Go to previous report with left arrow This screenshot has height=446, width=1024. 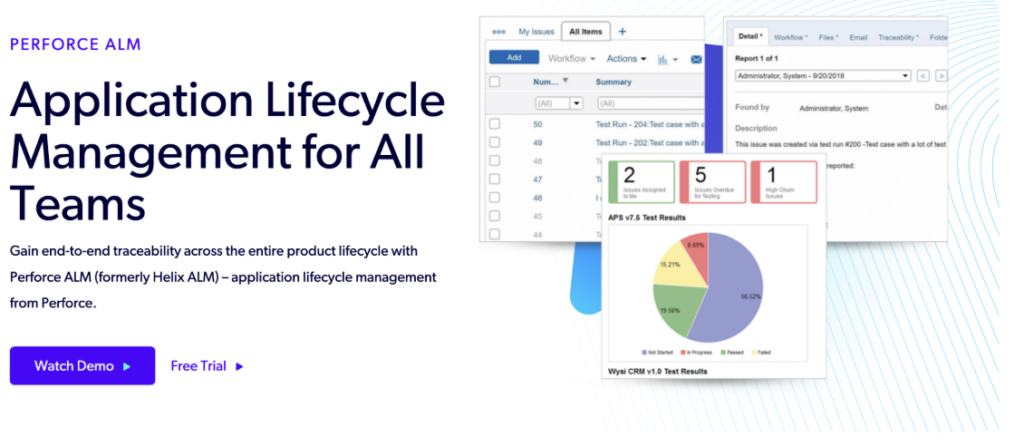coord(923,75)
